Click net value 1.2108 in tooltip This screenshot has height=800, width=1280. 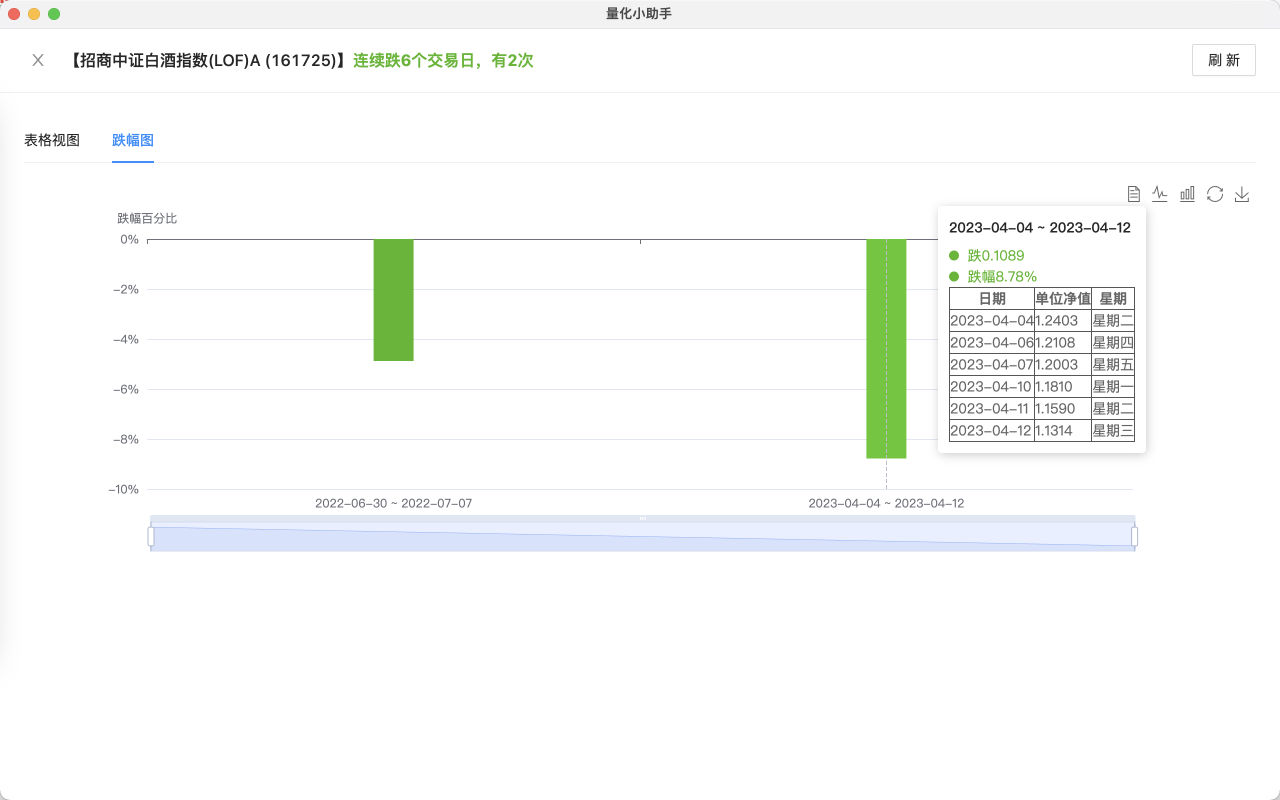(x=1063, y=343)
